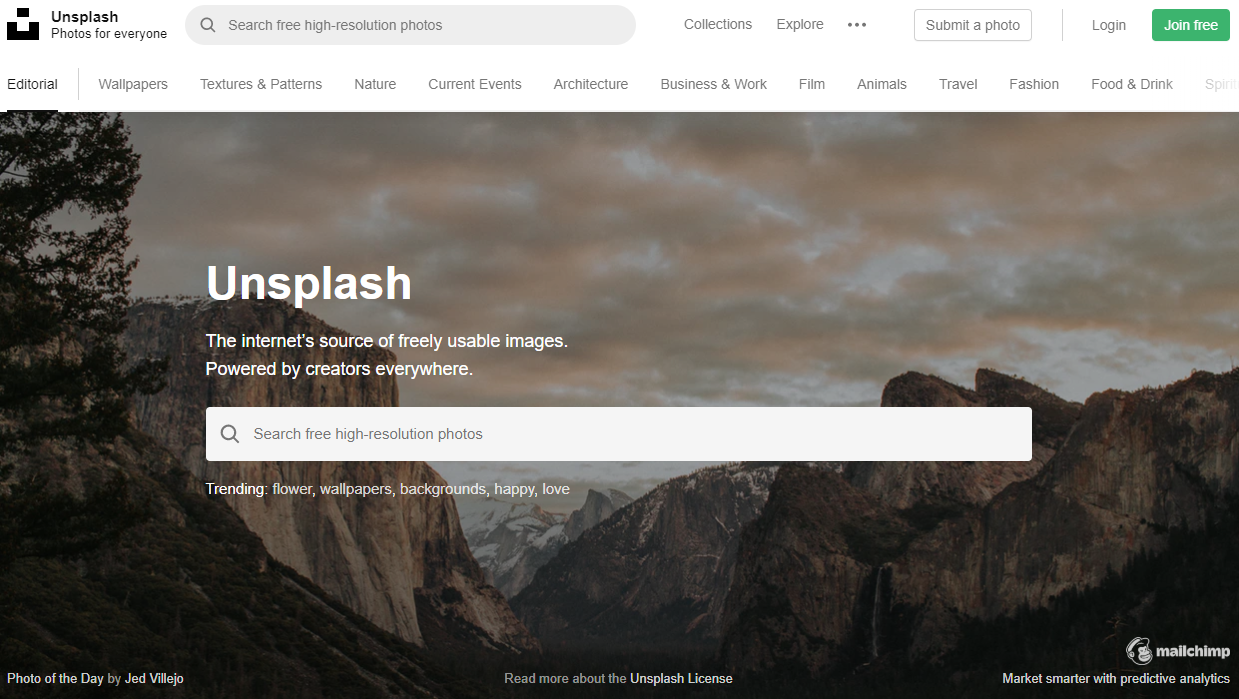This screenshot has height=699, width=1239.
Task: Open the Photo of the Day link
Action: (55, 678)
